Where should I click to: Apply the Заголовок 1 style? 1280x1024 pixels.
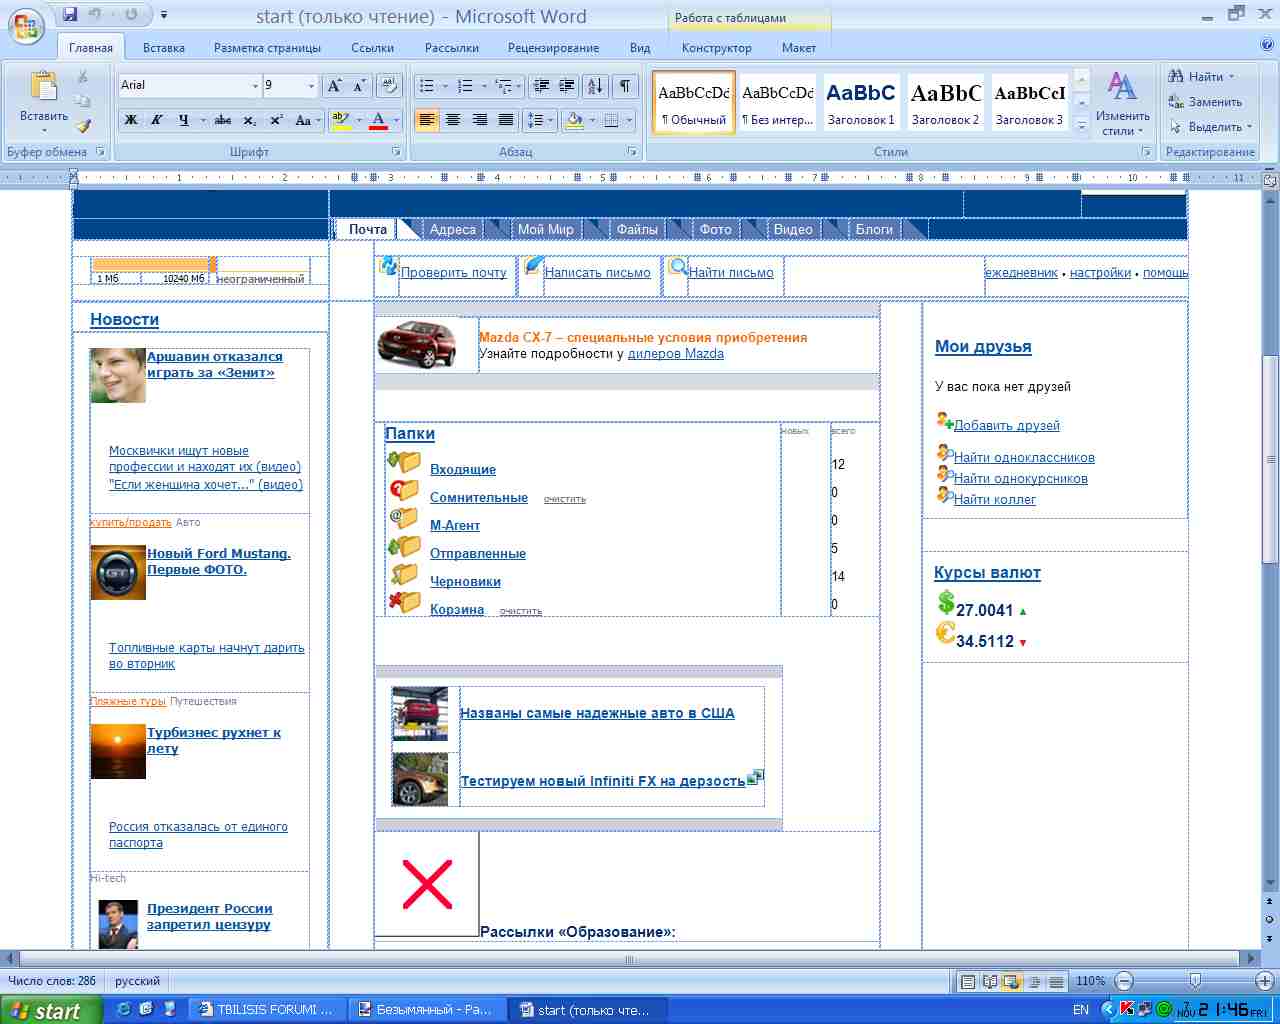861,103
